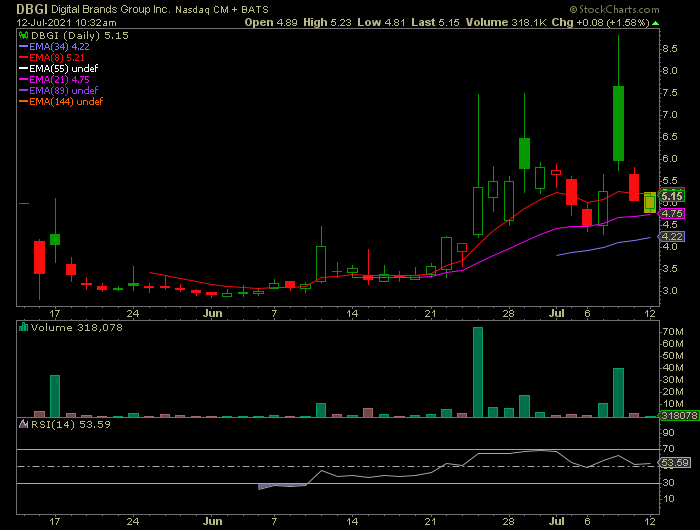The width and height of the screenshot is (700, 530).
Task: Click the Jul label on the price chart date axis
Action: point(556,313)
